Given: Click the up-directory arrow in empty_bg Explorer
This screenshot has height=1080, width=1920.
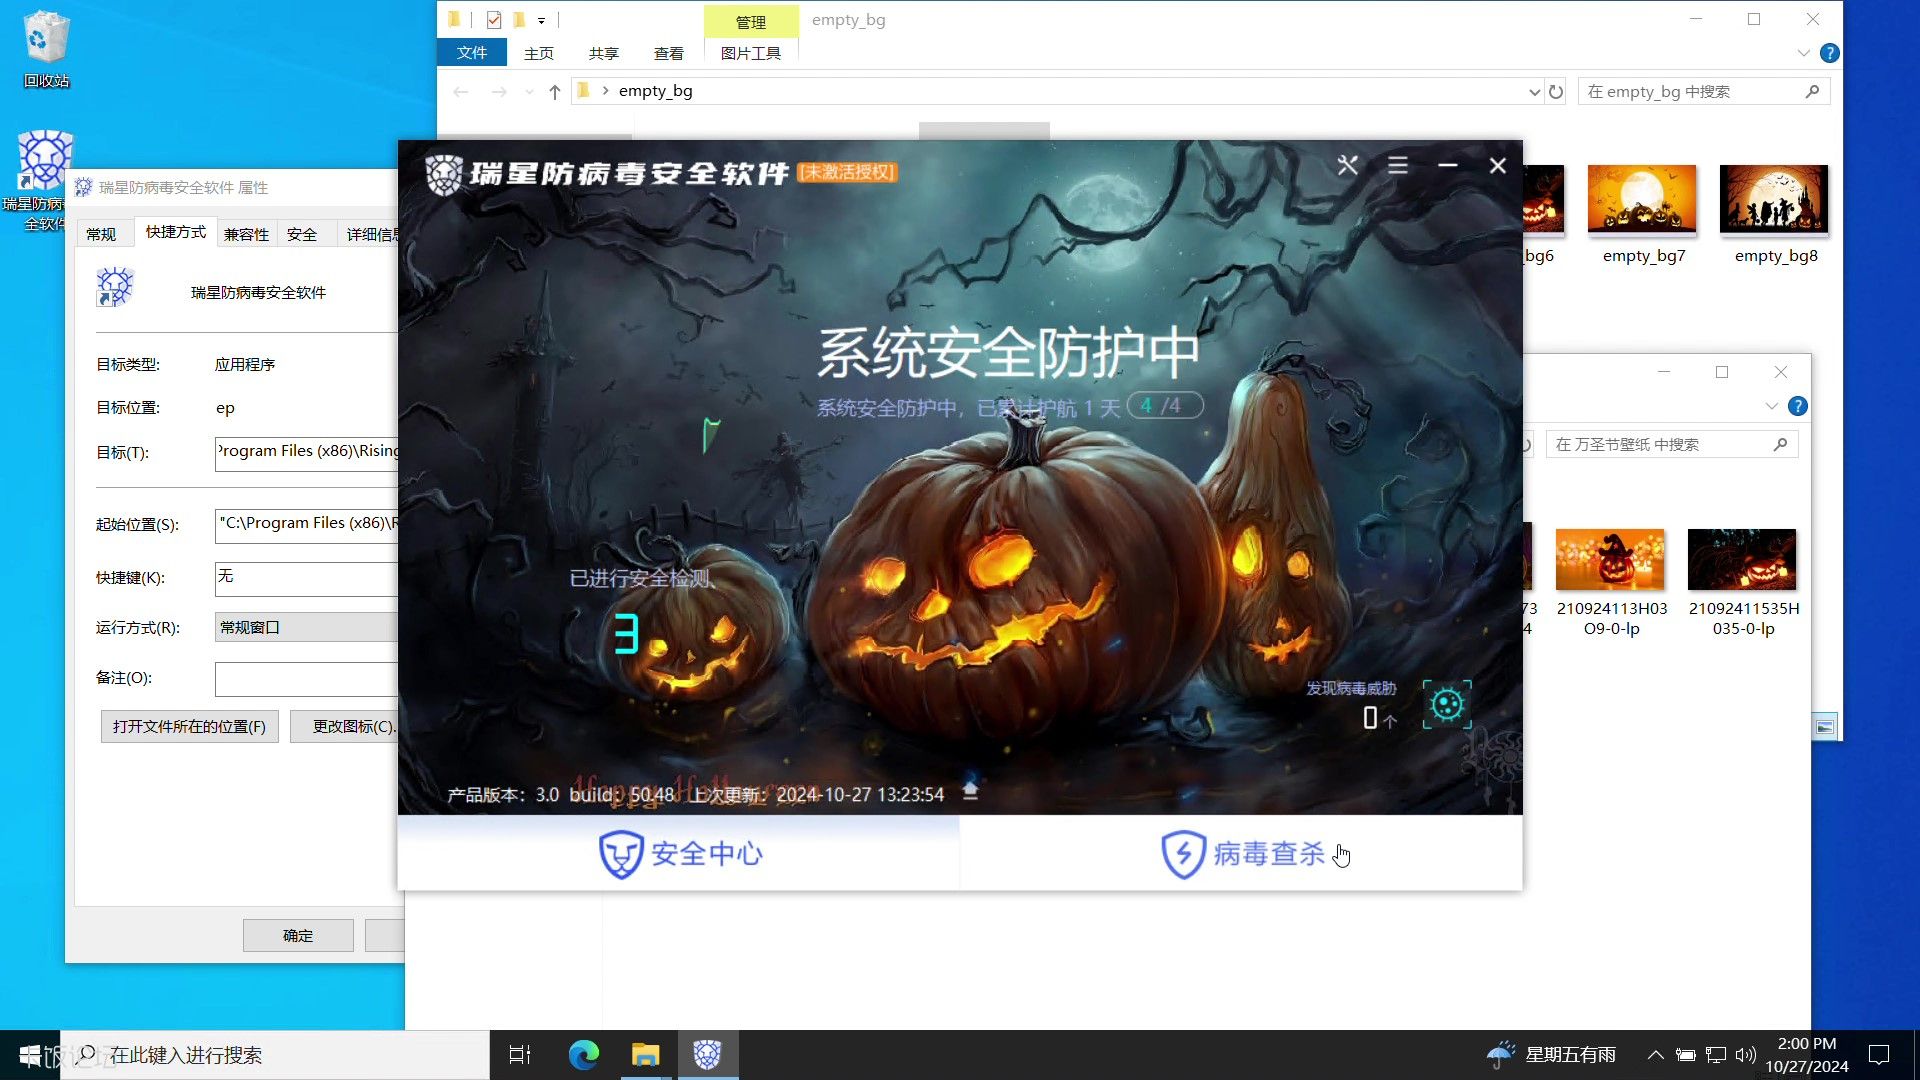Looking at the screenshot, I should pyautogui.click(x=555, y=91).
